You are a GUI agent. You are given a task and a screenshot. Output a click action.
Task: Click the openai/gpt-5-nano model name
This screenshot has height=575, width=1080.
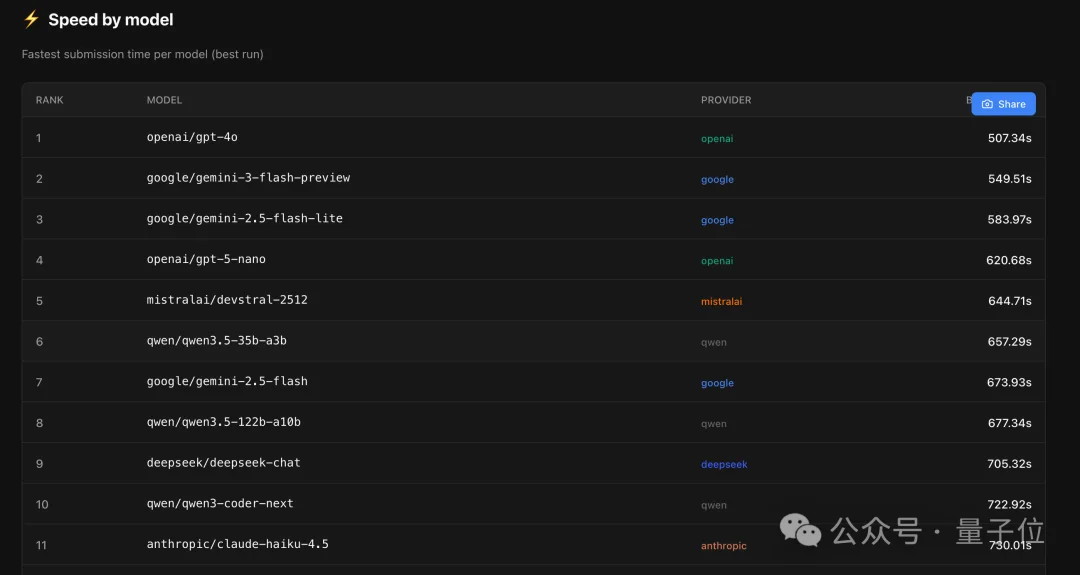click(206, 260)
